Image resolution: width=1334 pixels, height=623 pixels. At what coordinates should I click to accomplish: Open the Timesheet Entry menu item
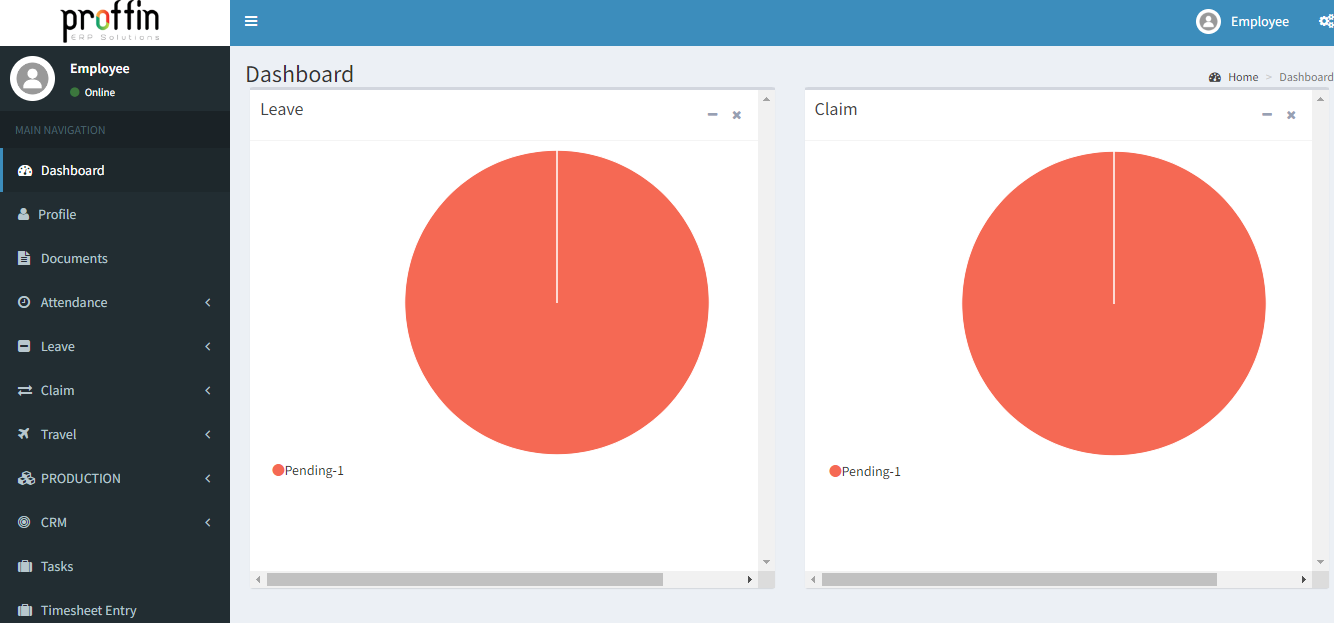(x=115, y=610)
